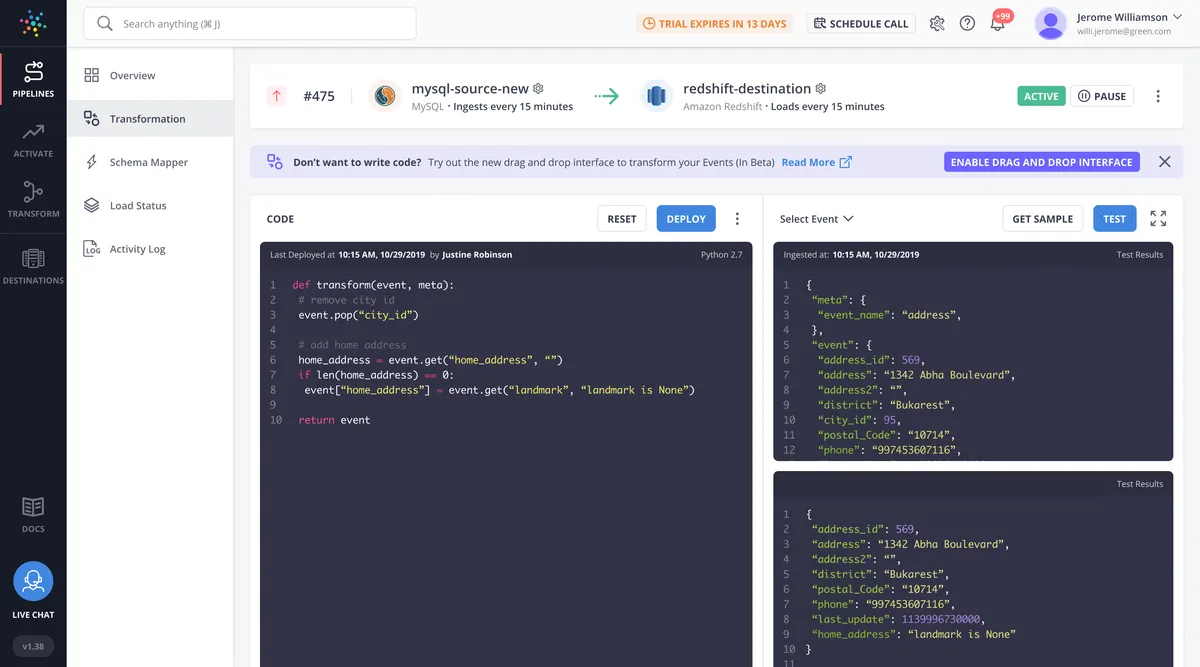The width and height of the screenshot is (1200, 667).
Task: Open code panel three-dot menu
Action: [737, 219]
